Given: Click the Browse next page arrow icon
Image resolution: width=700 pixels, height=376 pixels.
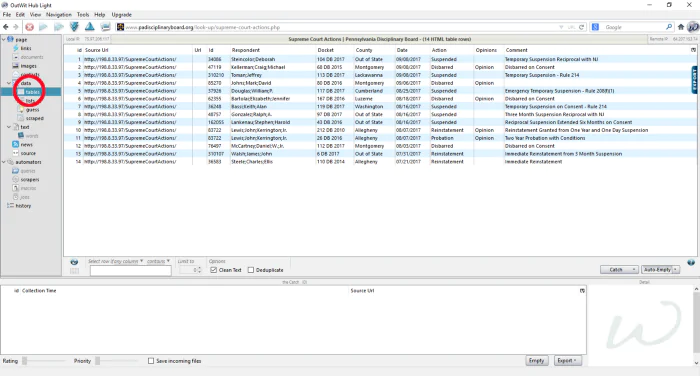Looking at the screenshot, I should coord(43,27).
